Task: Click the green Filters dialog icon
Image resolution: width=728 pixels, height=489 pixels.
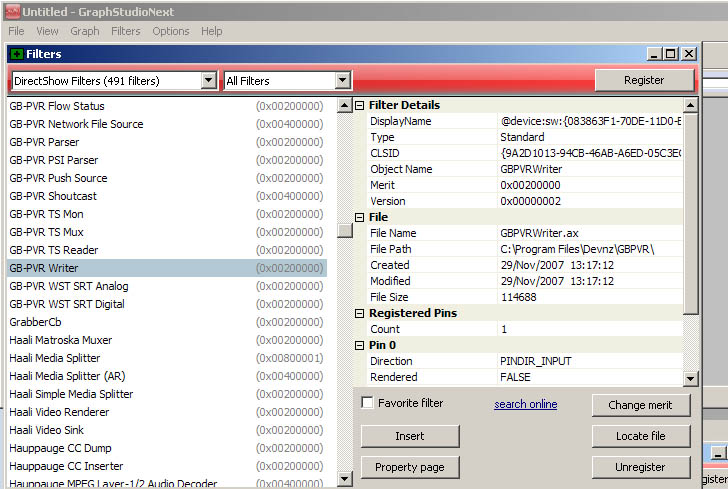Action: (x=16, y=54)
